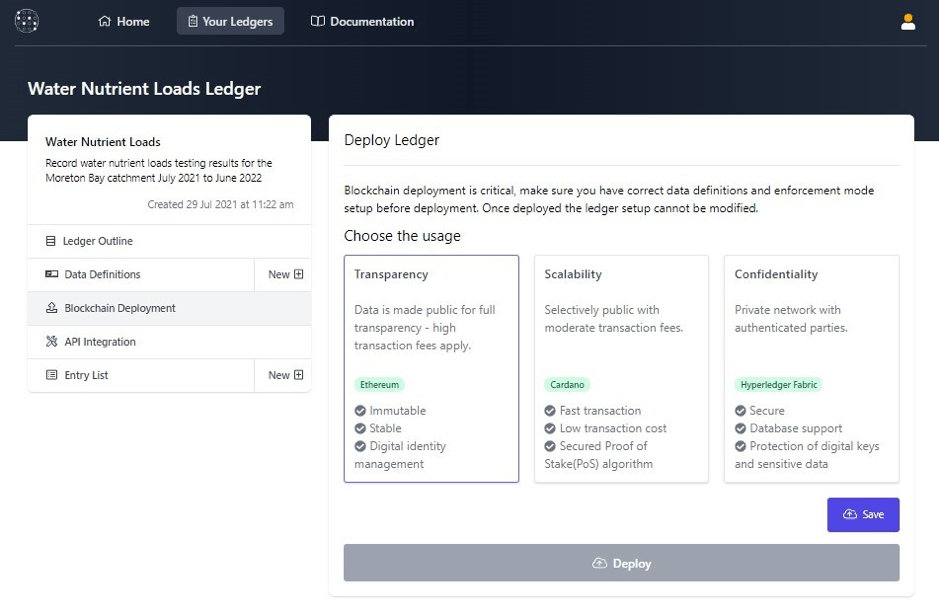Click the house icon beside Home

(x=105, y=22)
